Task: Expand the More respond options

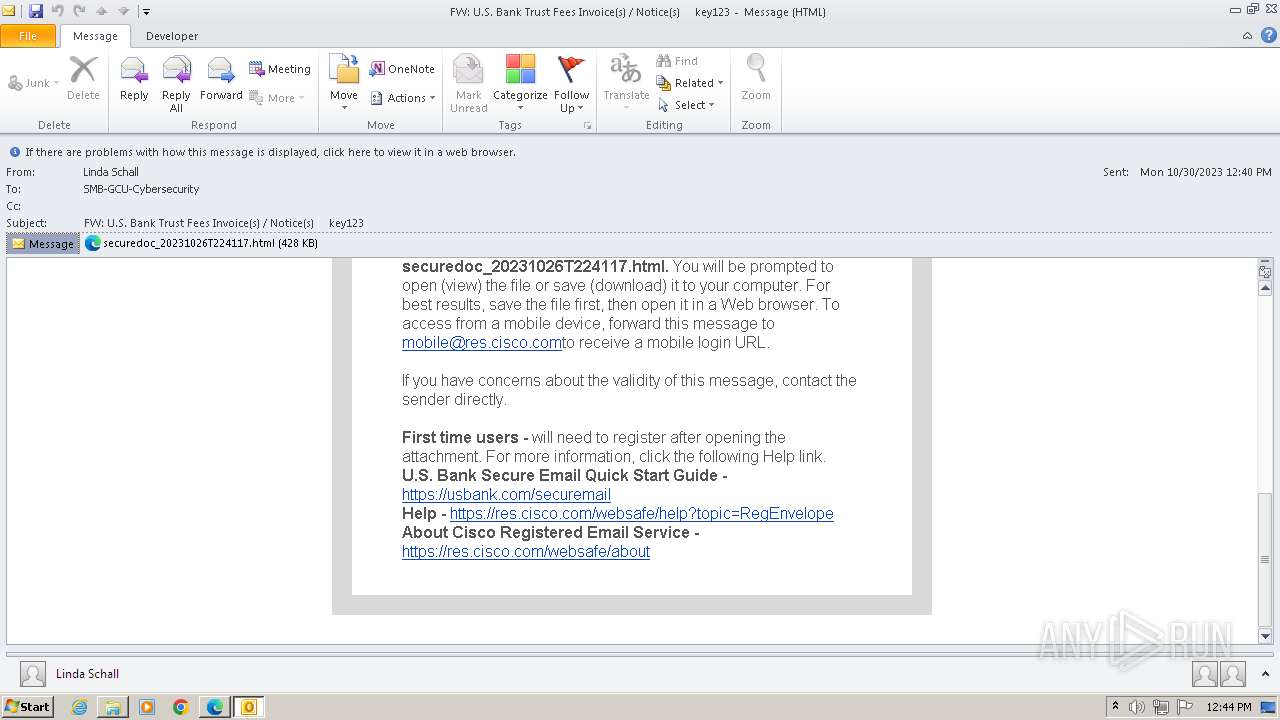Action: (277, 98)
